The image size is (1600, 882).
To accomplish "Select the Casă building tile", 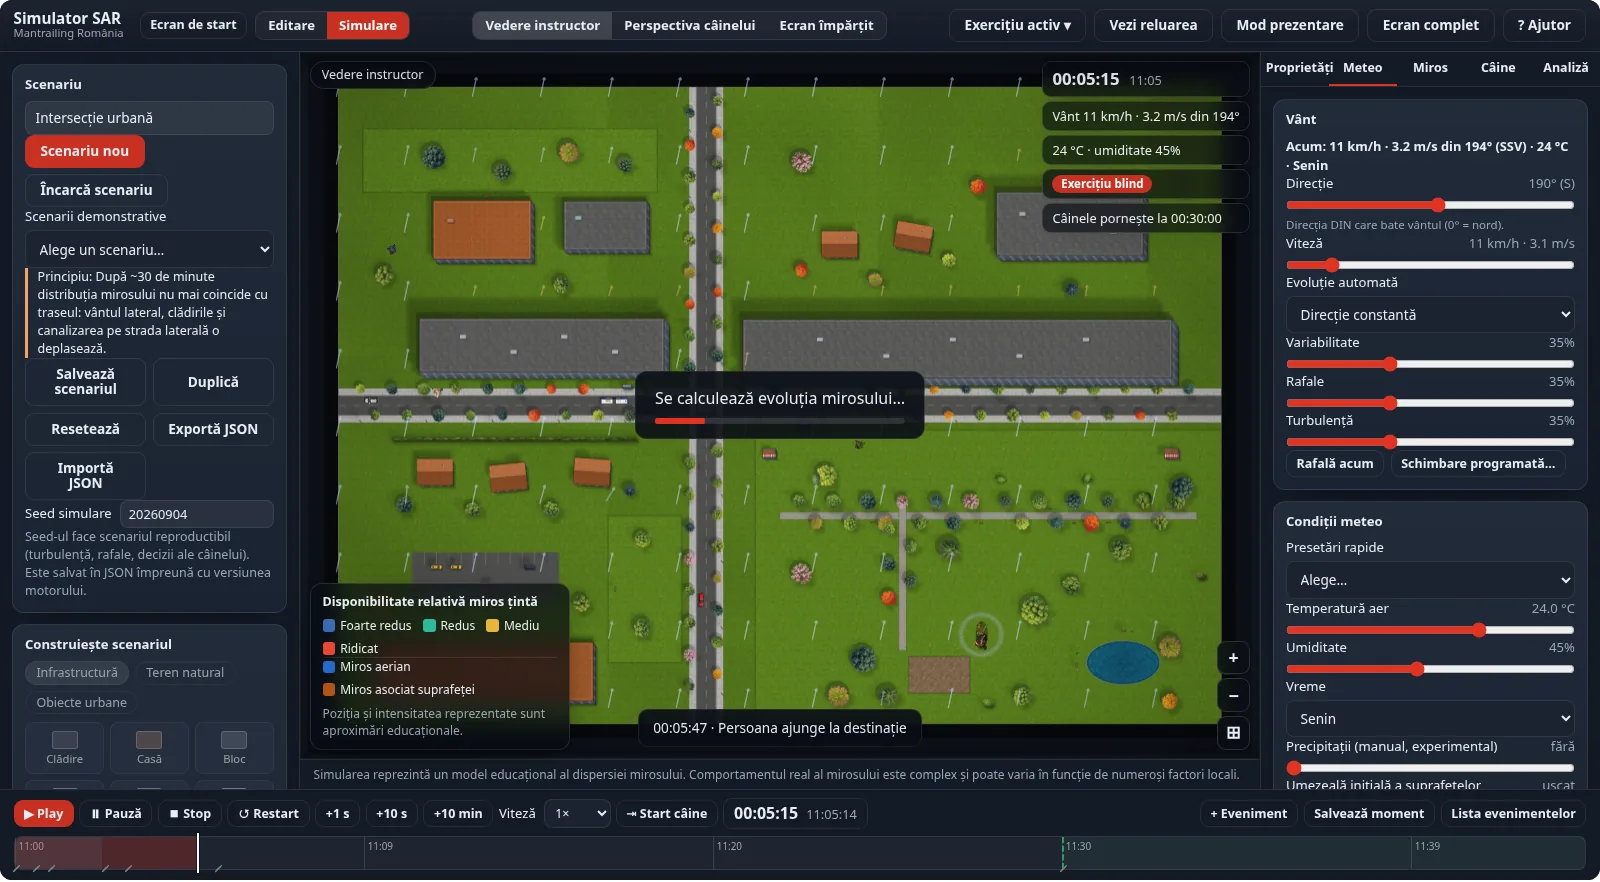I will click(x=149, y=747).
